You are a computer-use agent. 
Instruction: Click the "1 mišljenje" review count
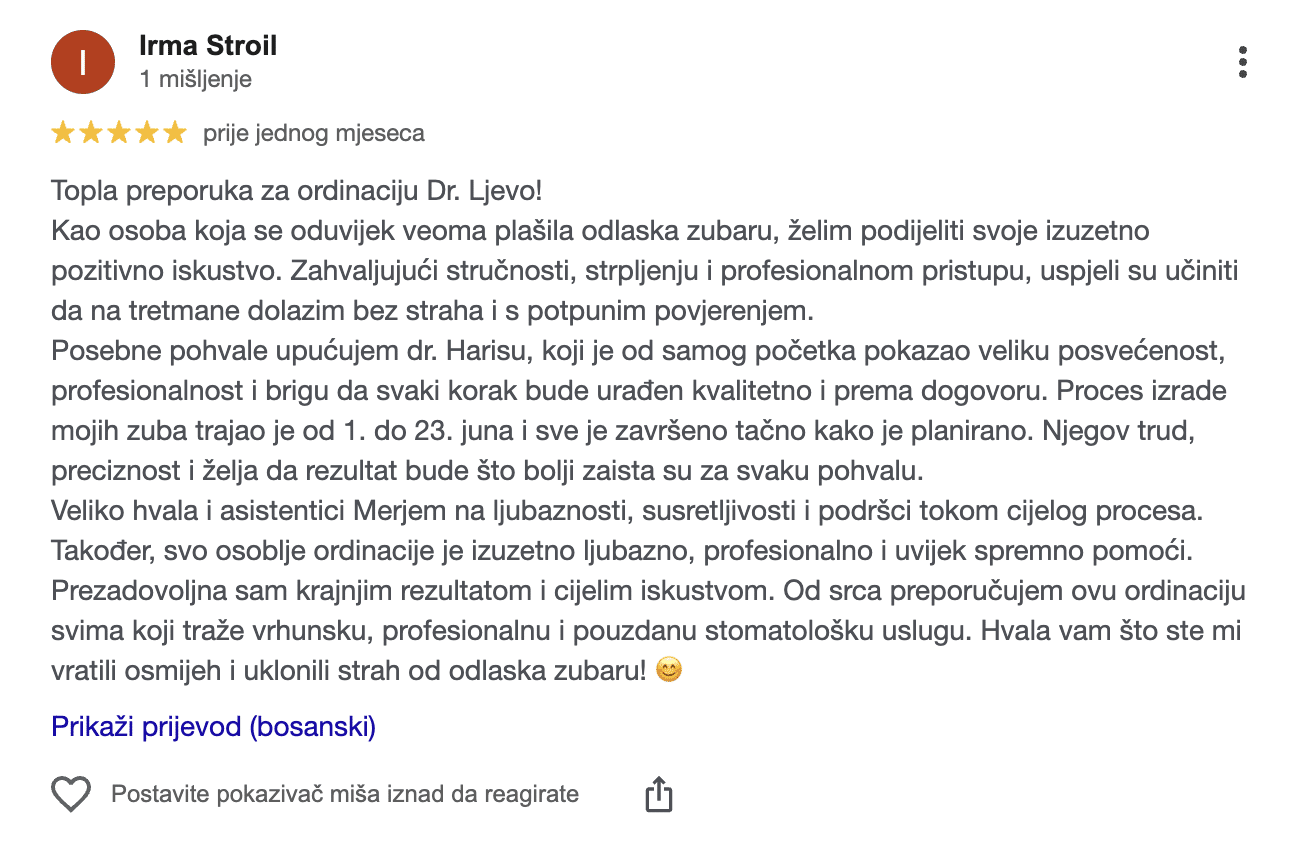(x=196, y=79)
